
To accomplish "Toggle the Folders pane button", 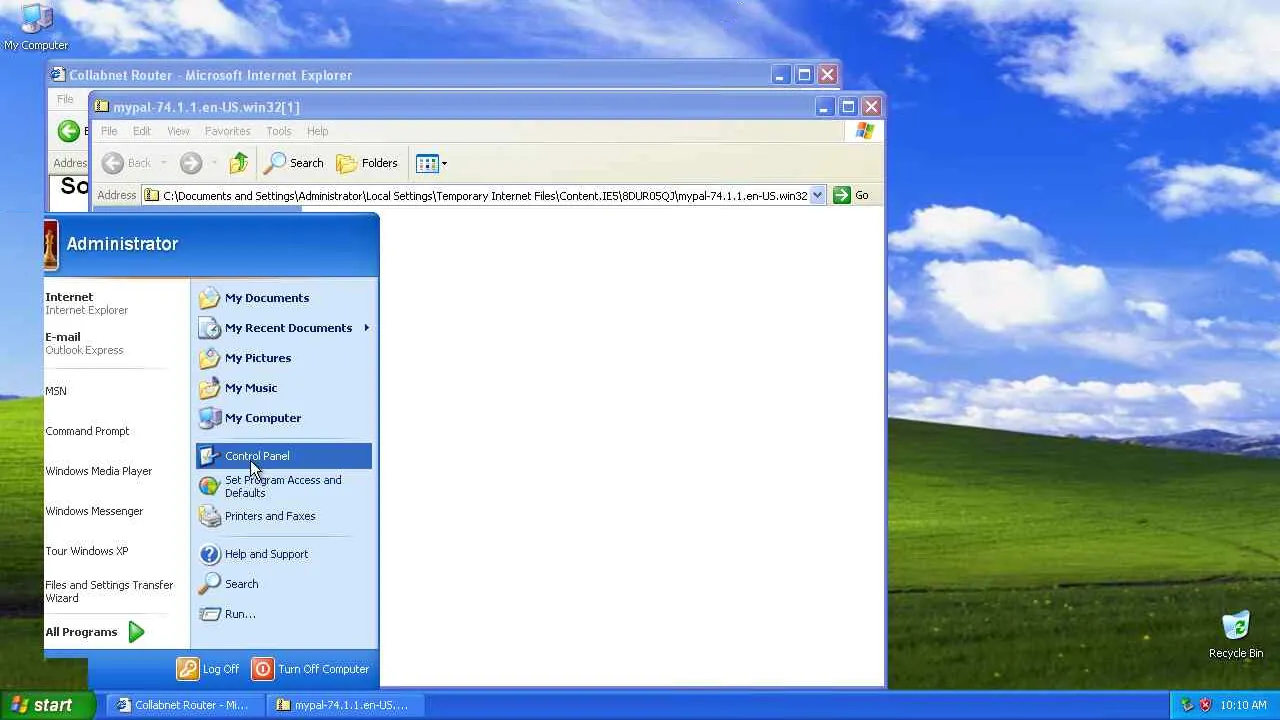I will click(x=367, y=163).
